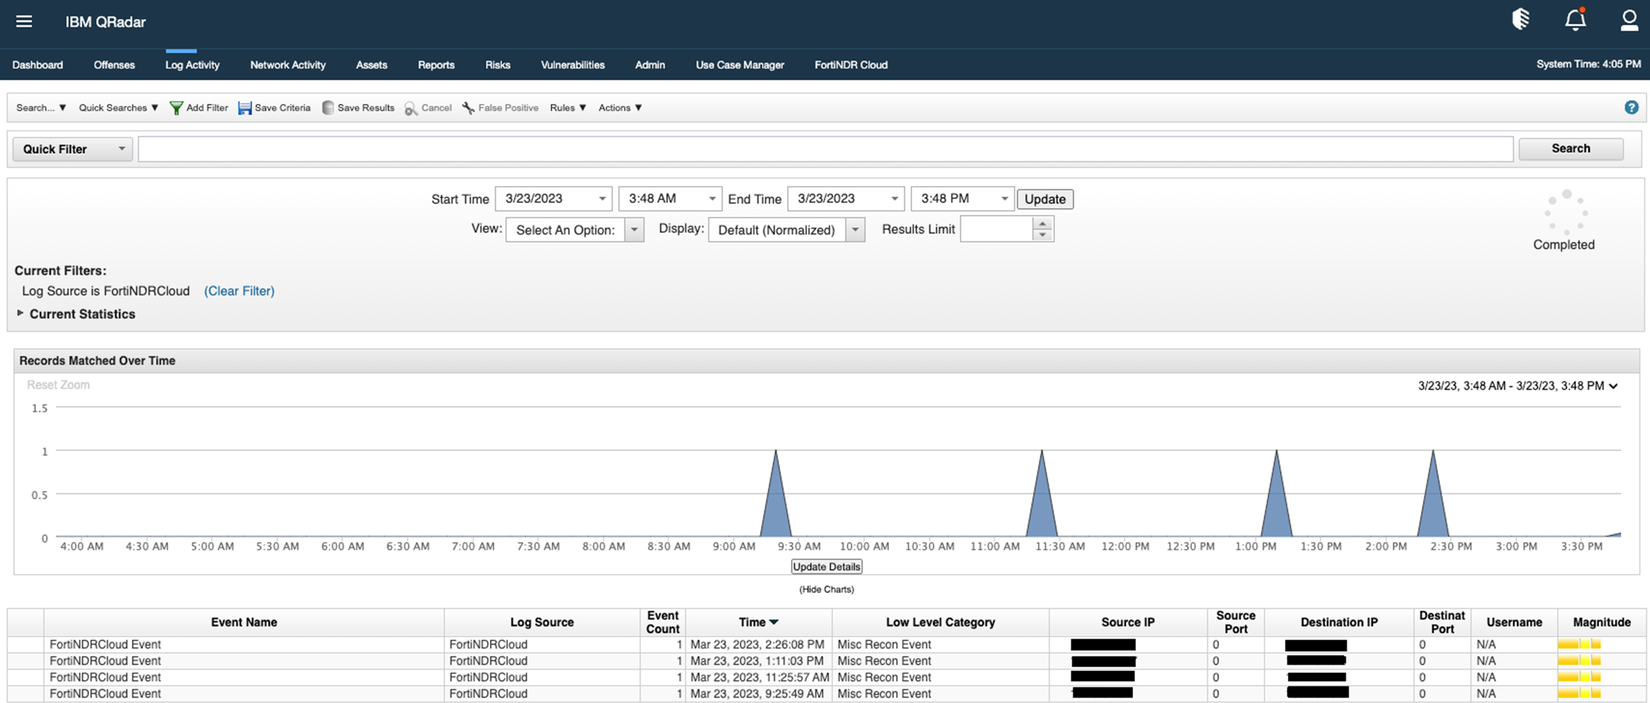This screenshot has height=703, width=1650.
Task: Select the event at 2:26:08 PM
Action: pos(825,645)
